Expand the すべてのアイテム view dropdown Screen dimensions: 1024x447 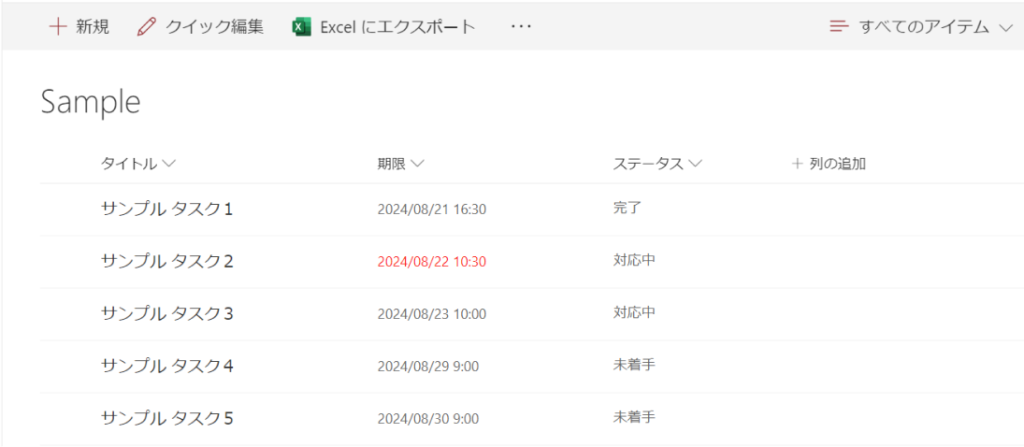pos(1005,28)
